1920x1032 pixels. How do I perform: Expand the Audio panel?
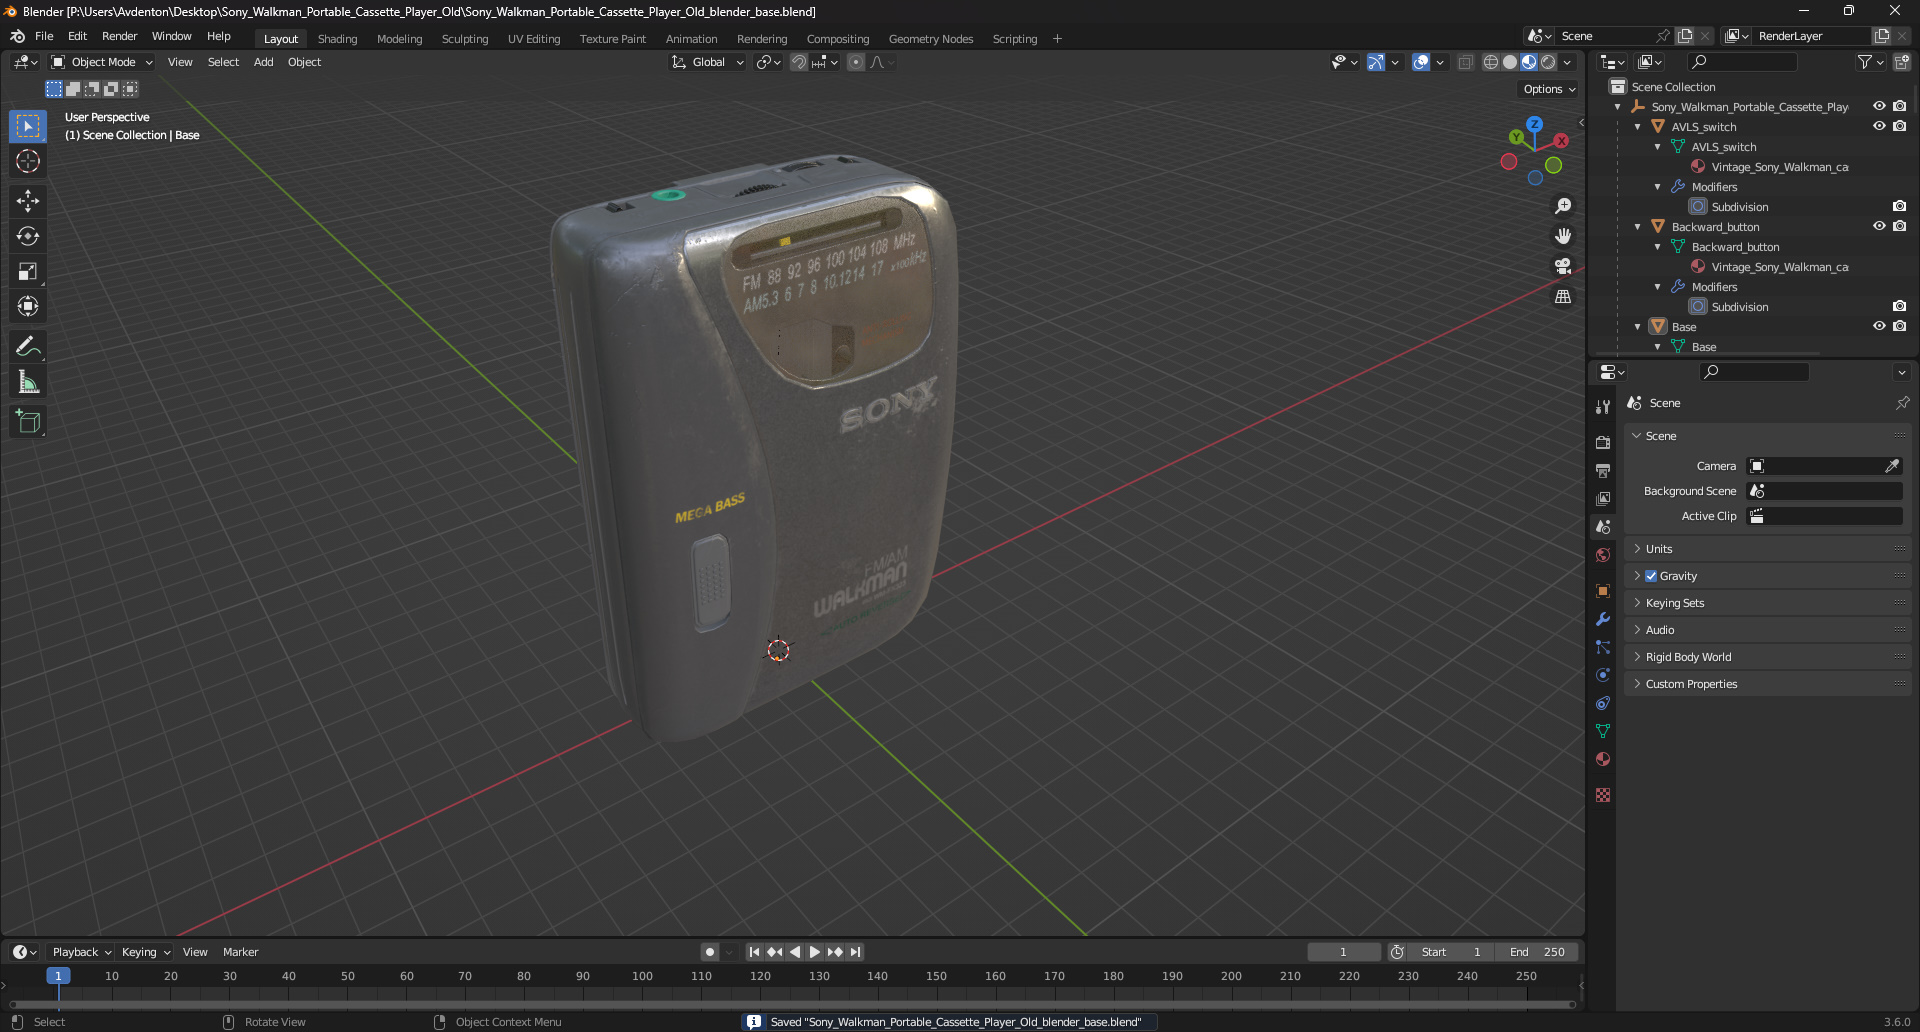1660,630
